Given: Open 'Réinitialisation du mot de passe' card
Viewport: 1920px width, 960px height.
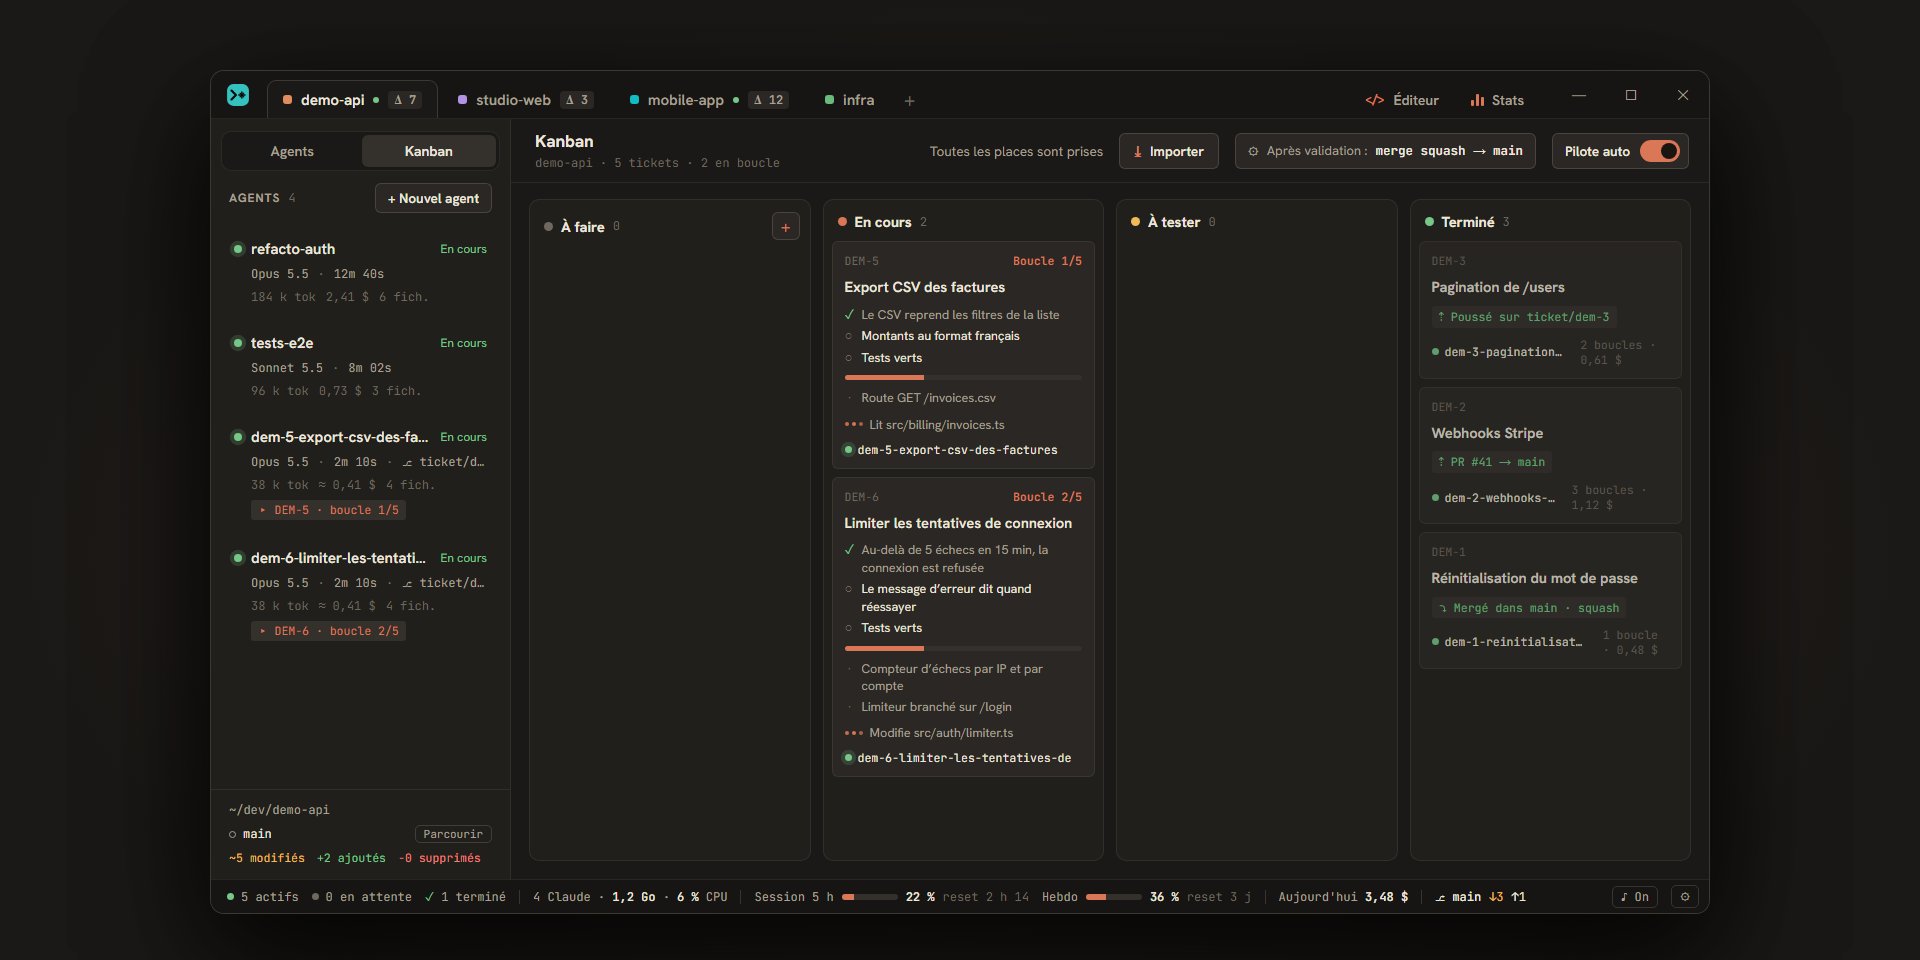Looking at the screenshot, I should 1550,600.
